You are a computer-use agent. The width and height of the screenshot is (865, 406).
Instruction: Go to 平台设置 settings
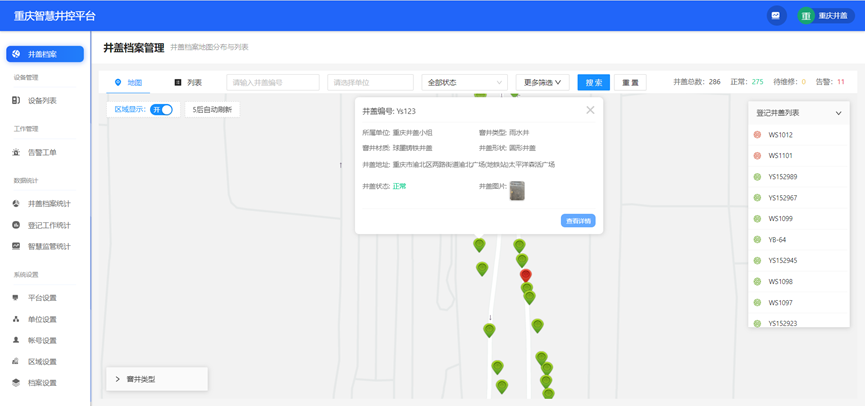click(x=41, y=298)
